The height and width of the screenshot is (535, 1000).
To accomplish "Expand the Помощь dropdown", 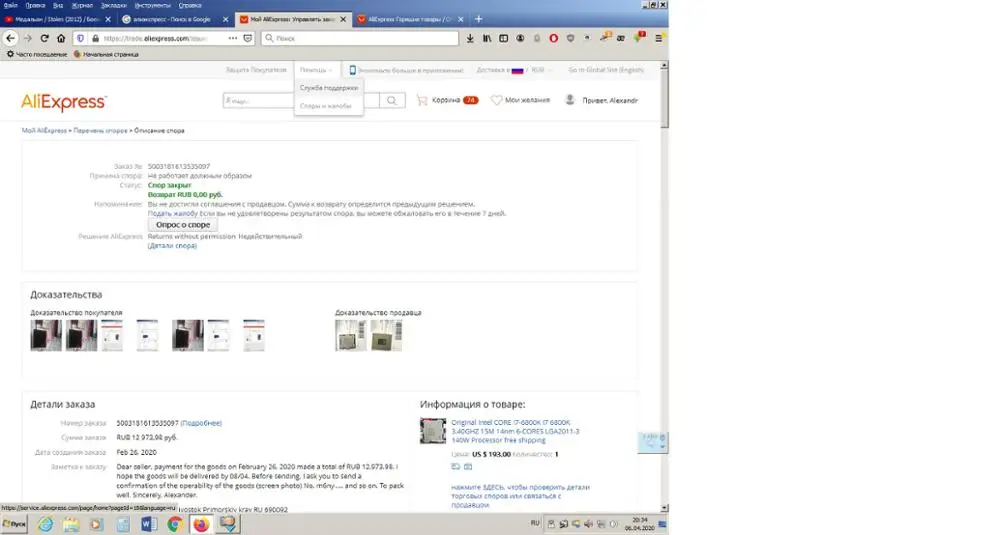I will click(x=316, y=70).
